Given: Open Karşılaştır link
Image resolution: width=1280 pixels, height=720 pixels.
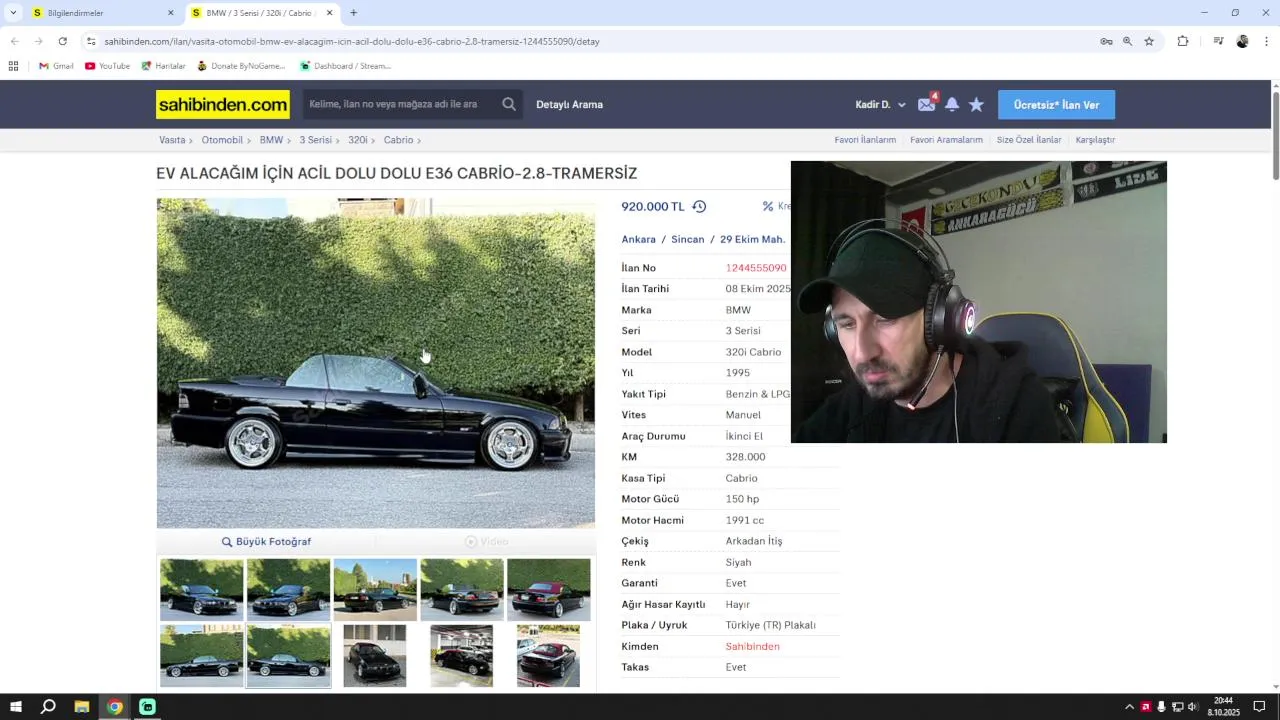Looking at the screenshot, I should [1095, 140].
